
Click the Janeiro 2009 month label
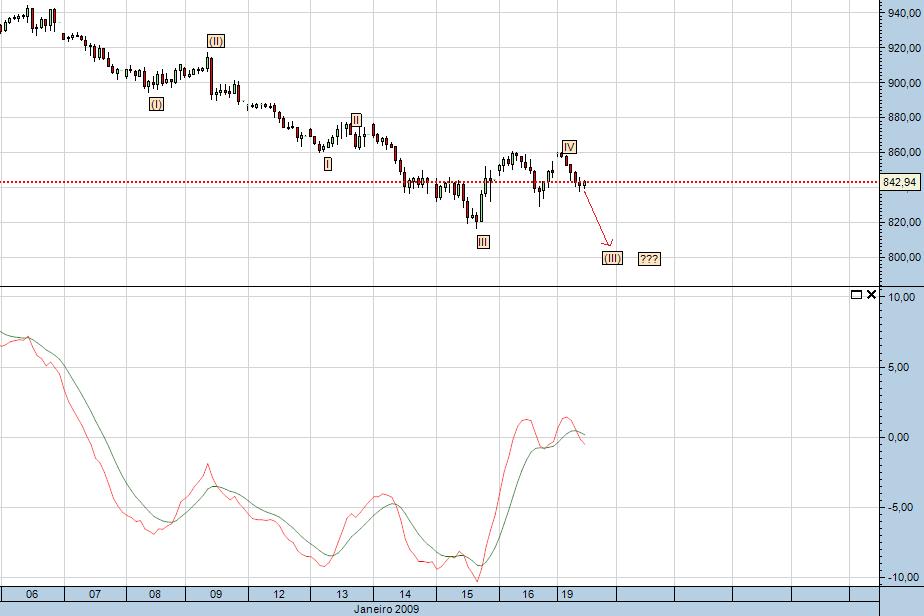[387, 609]
